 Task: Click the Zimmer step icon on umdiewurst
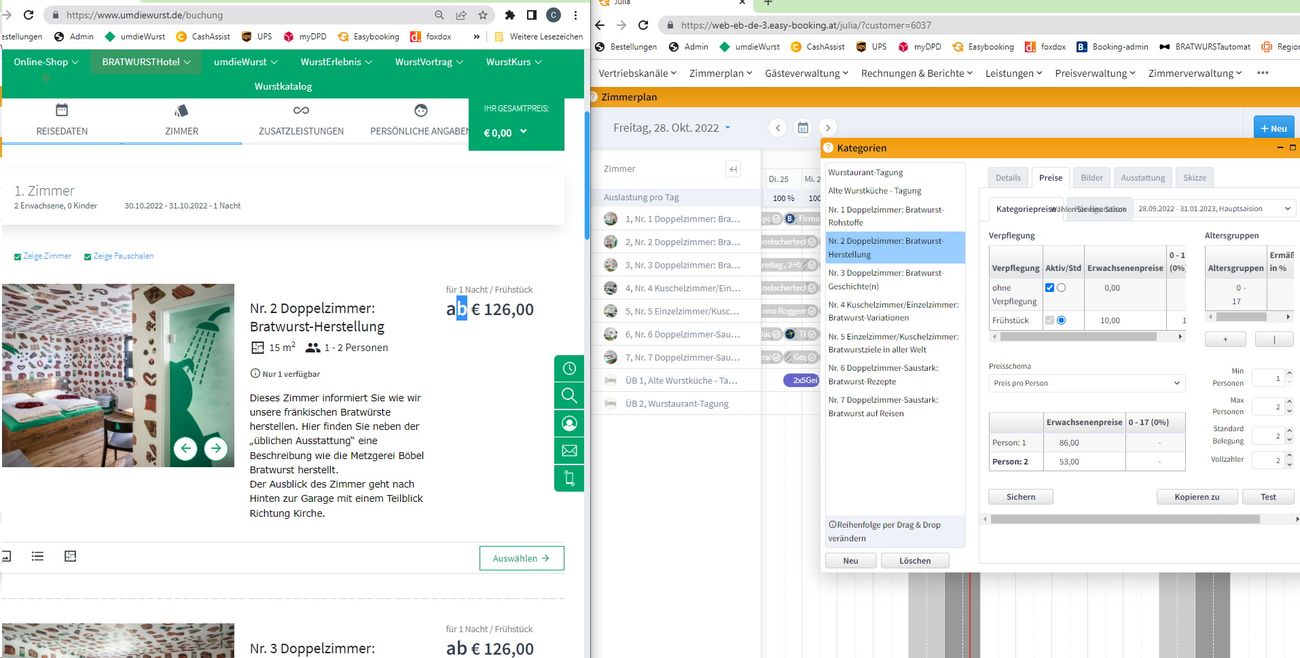pos(181,110)
